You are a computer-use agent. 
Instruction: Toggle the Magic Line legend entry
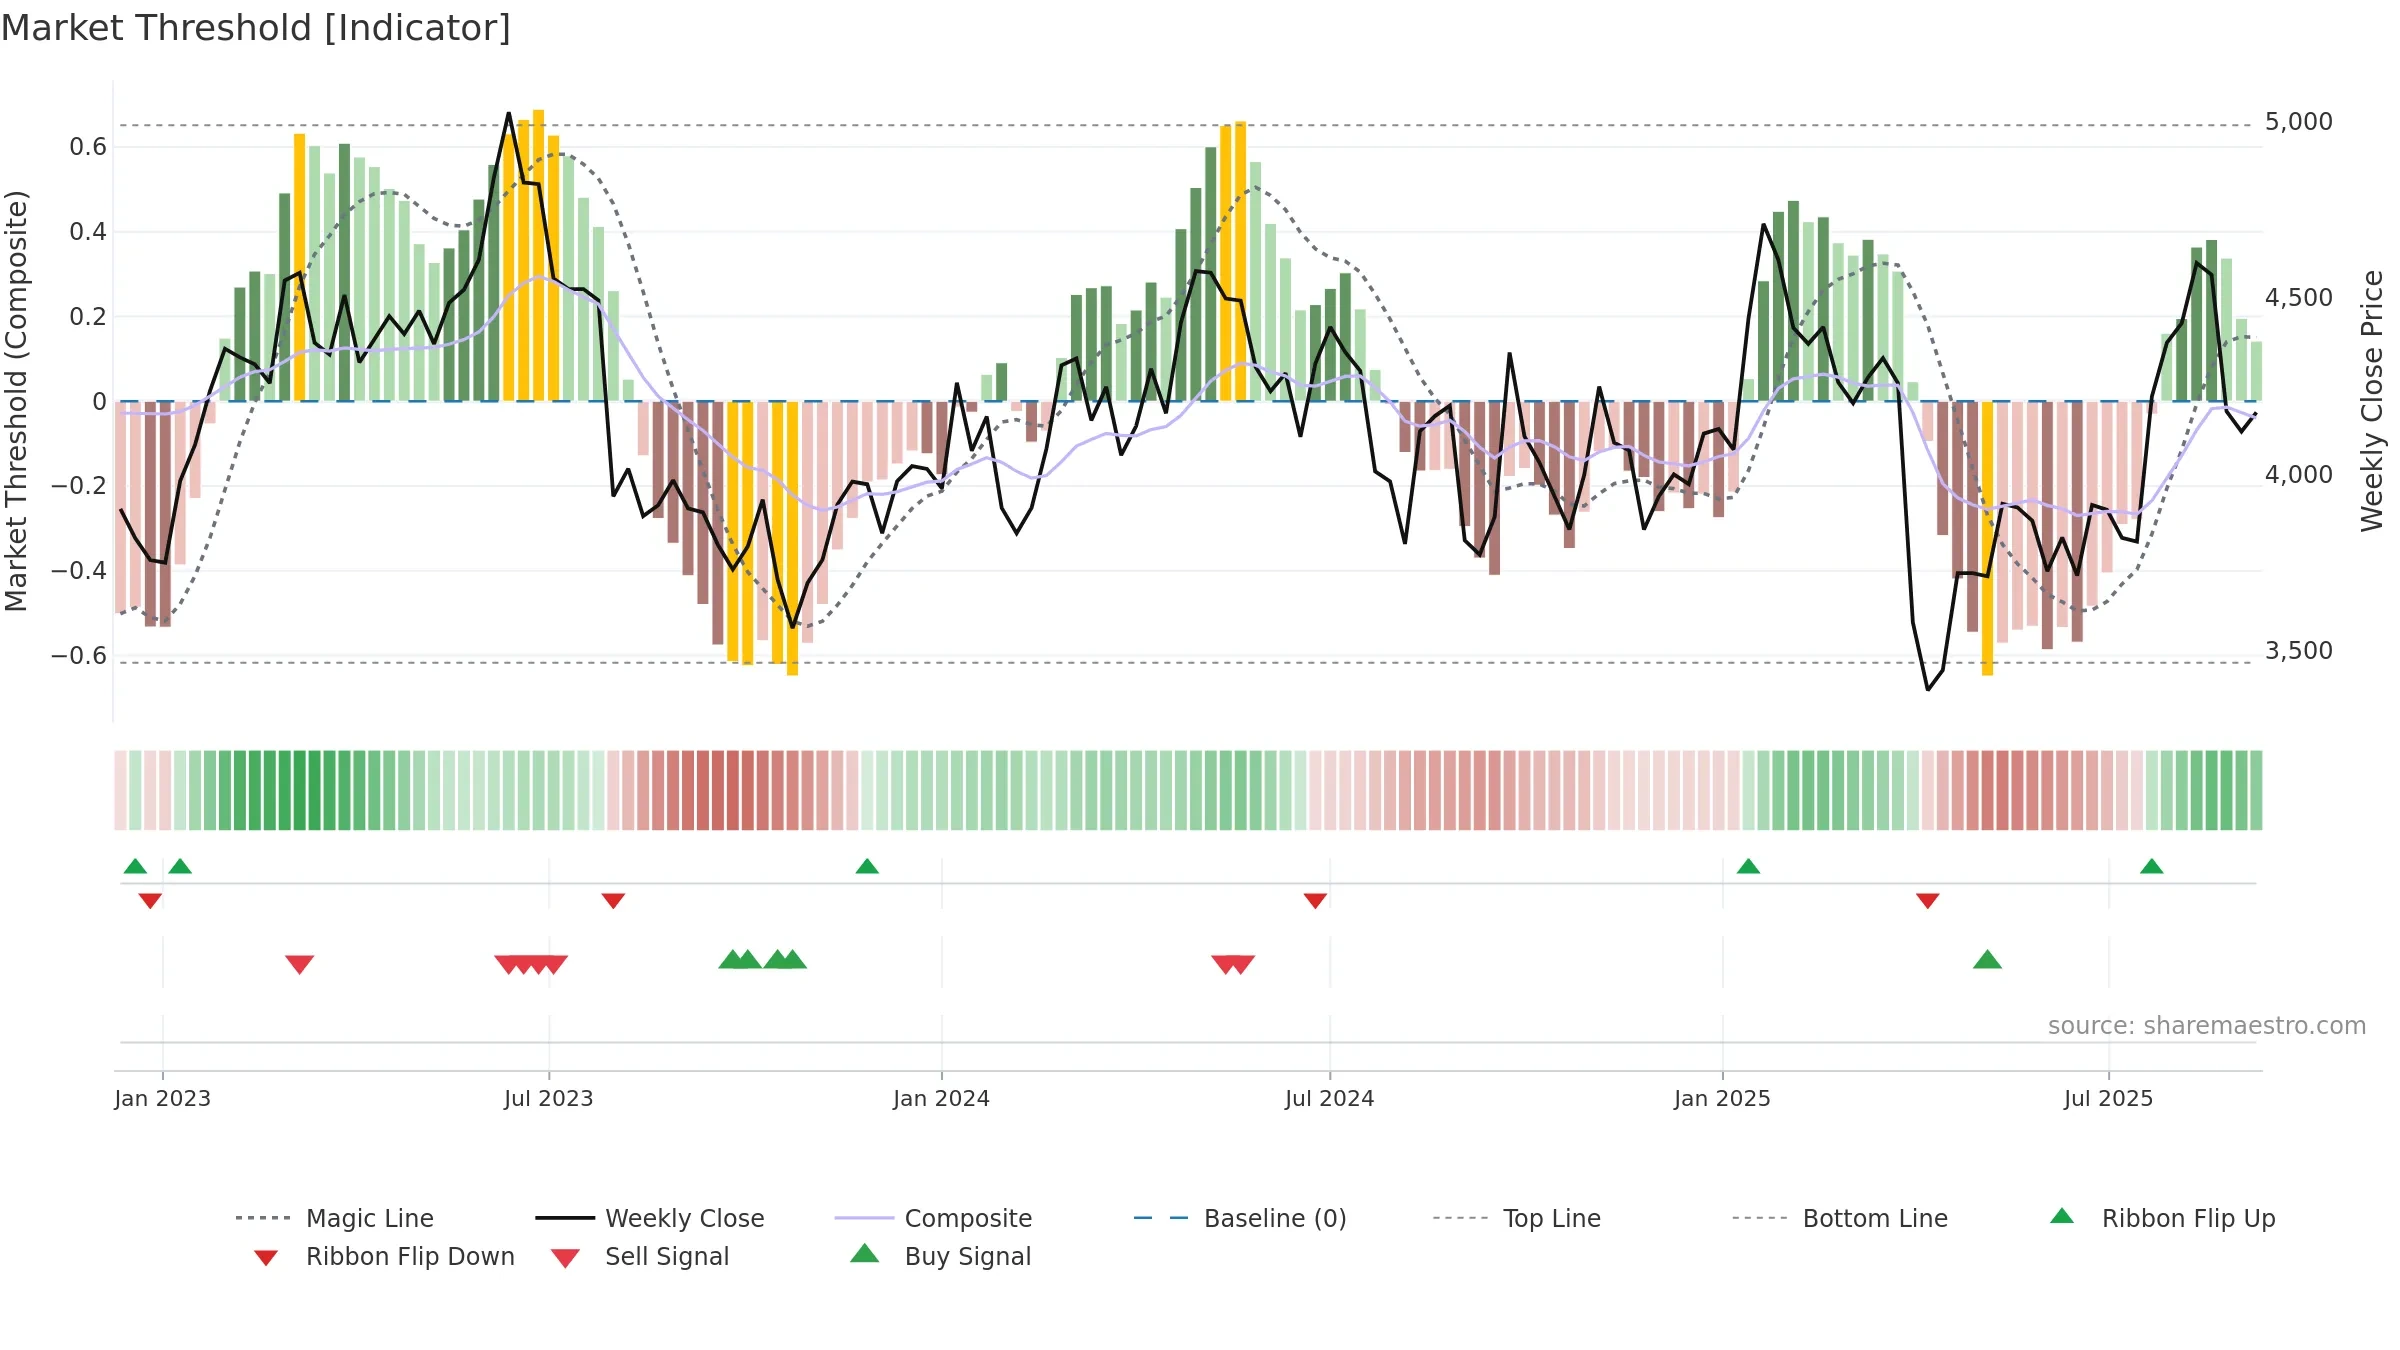coord(335,1218)
